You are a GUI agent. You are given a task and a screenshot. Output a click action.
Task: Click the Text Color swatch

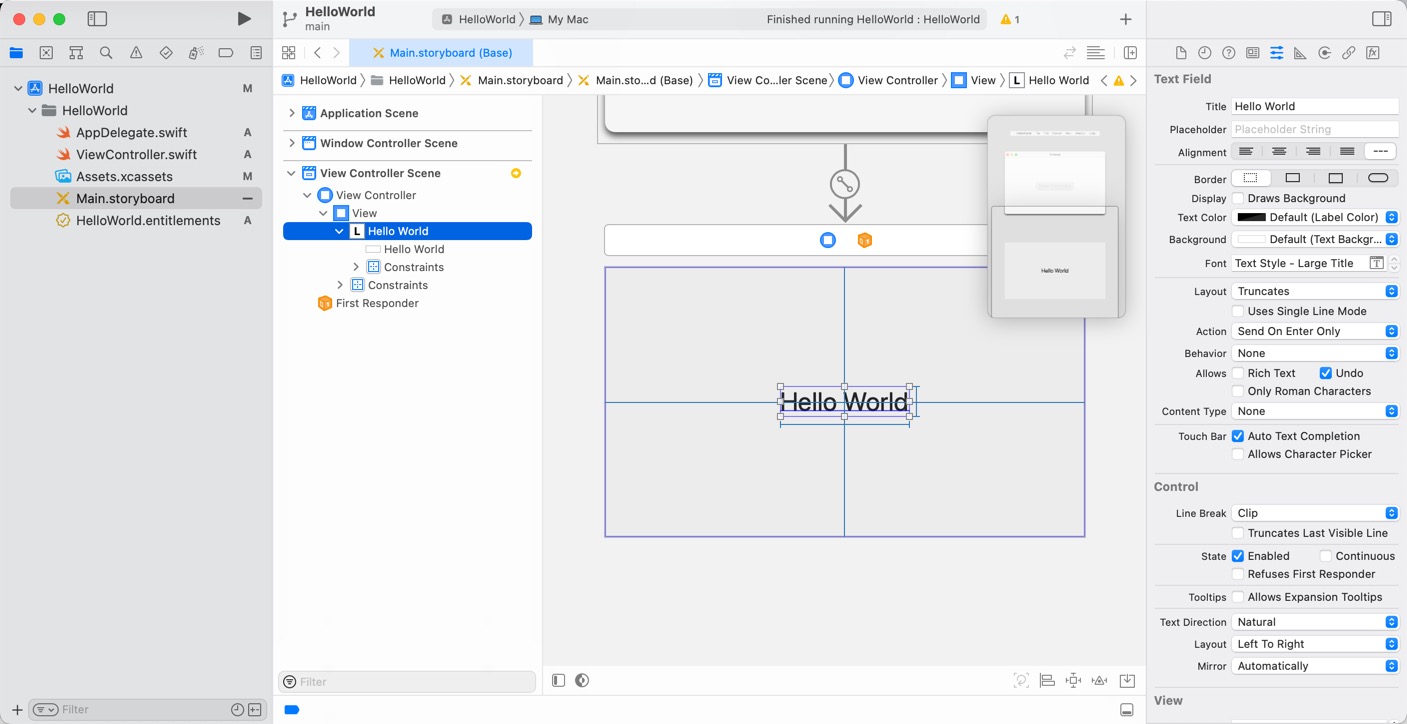pyautogui.click(x=1251, y=217)
